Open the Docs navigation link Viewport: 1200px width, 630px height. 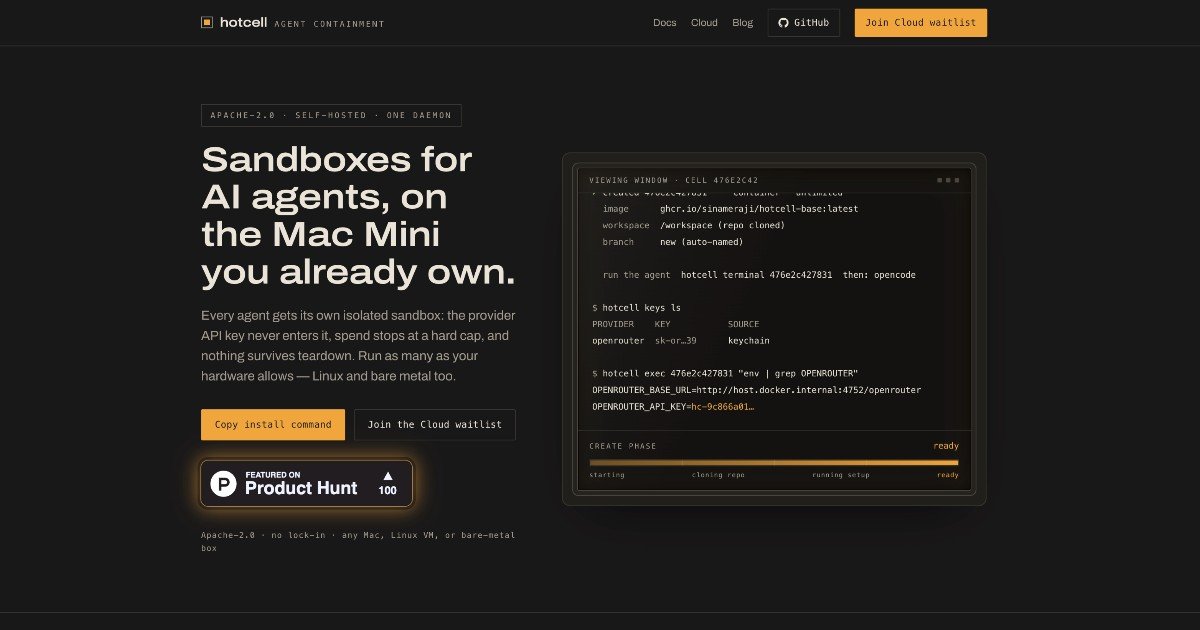(x=665, y=23)
